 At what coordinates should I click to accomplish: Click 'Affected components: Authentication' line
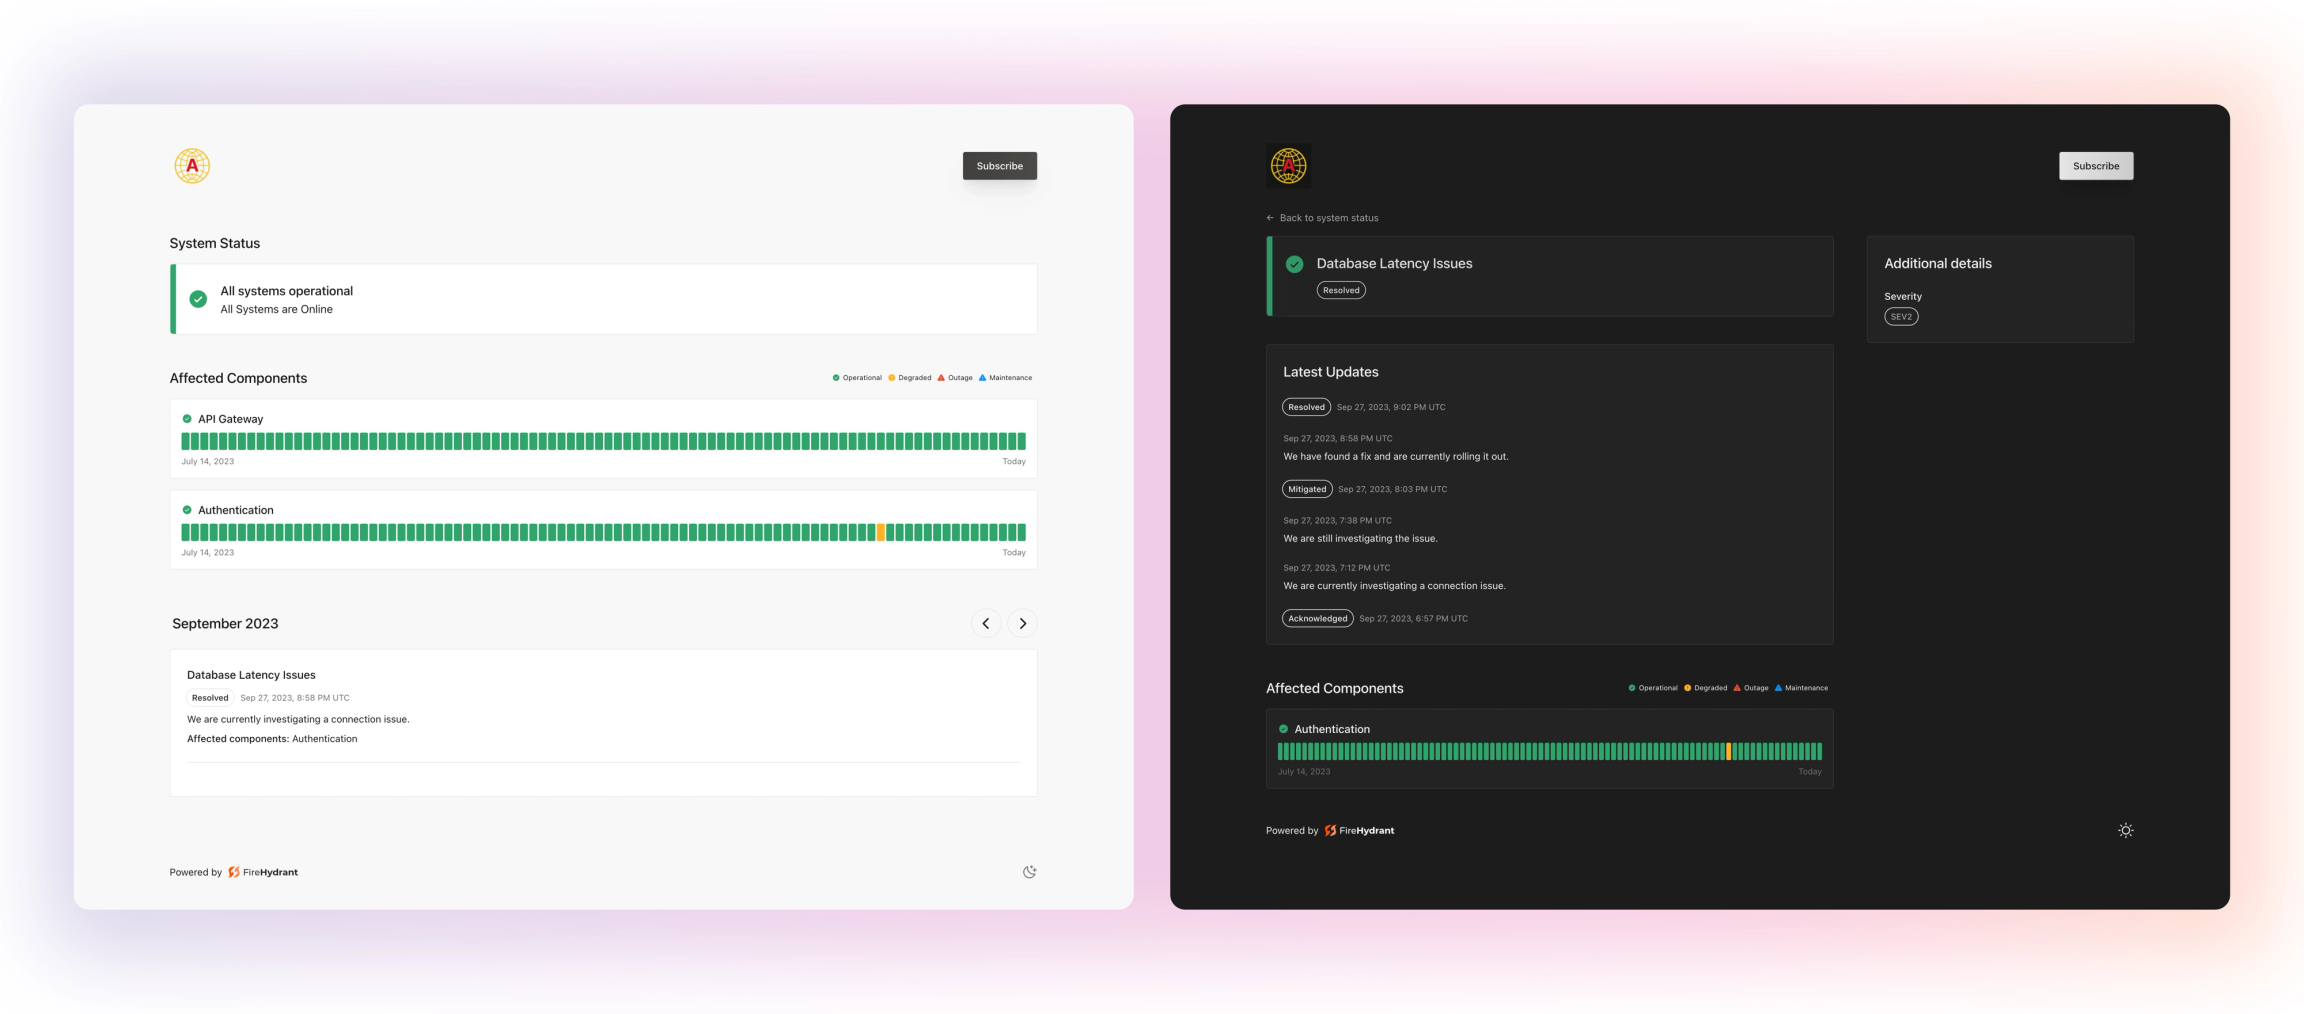pyautogui.click(x=272, y=739)
